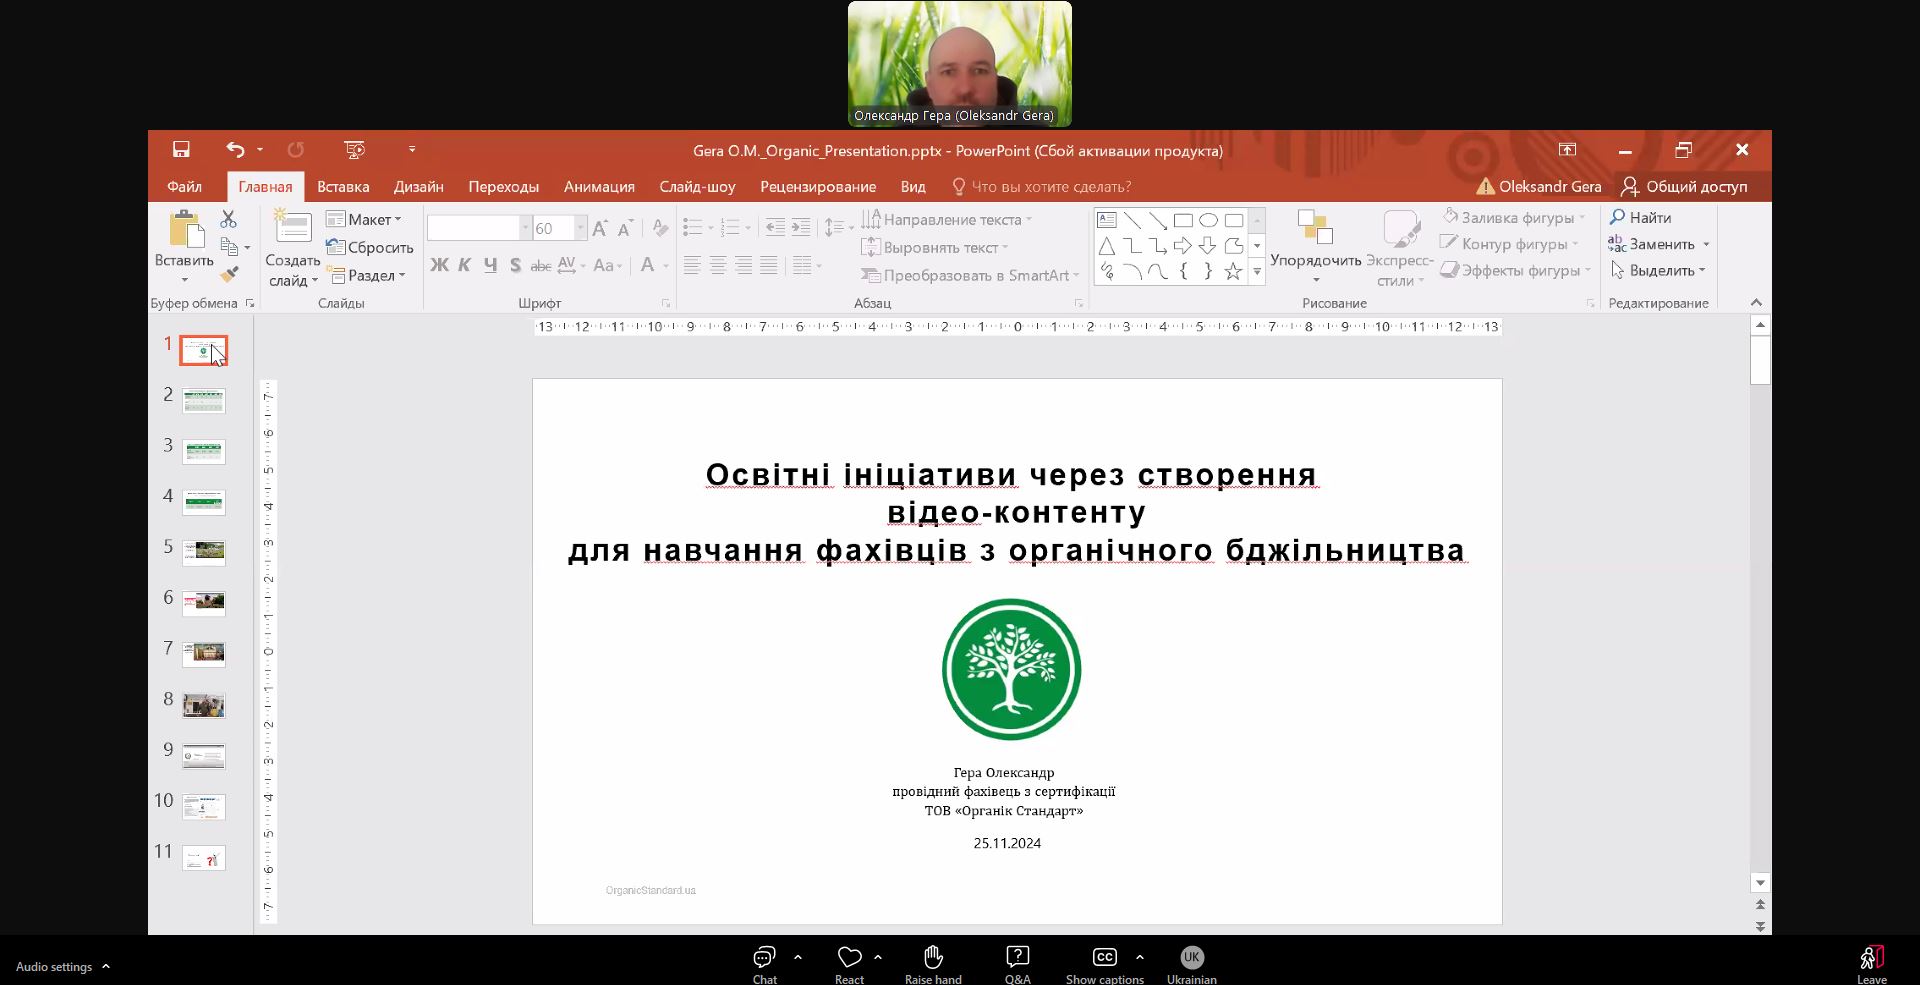Viewport: 1920px width, 985px height.
Task: Open the Макет layout dropdown
Action: 364,220
